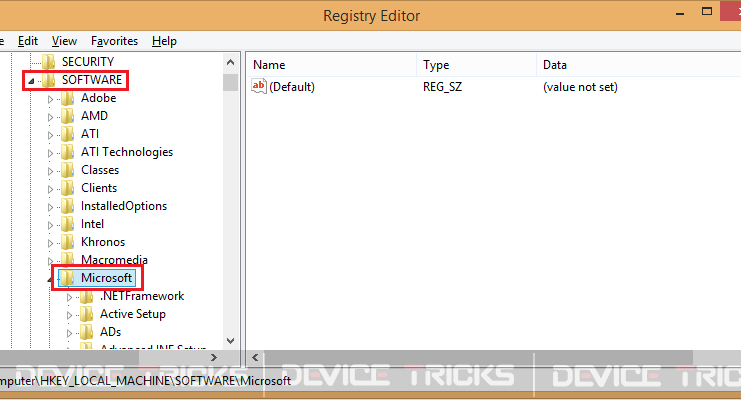Screen dimensions: 741x400
Task: Select the SECURITY key label
Action: pyautogui.click(x=88, y=62)
